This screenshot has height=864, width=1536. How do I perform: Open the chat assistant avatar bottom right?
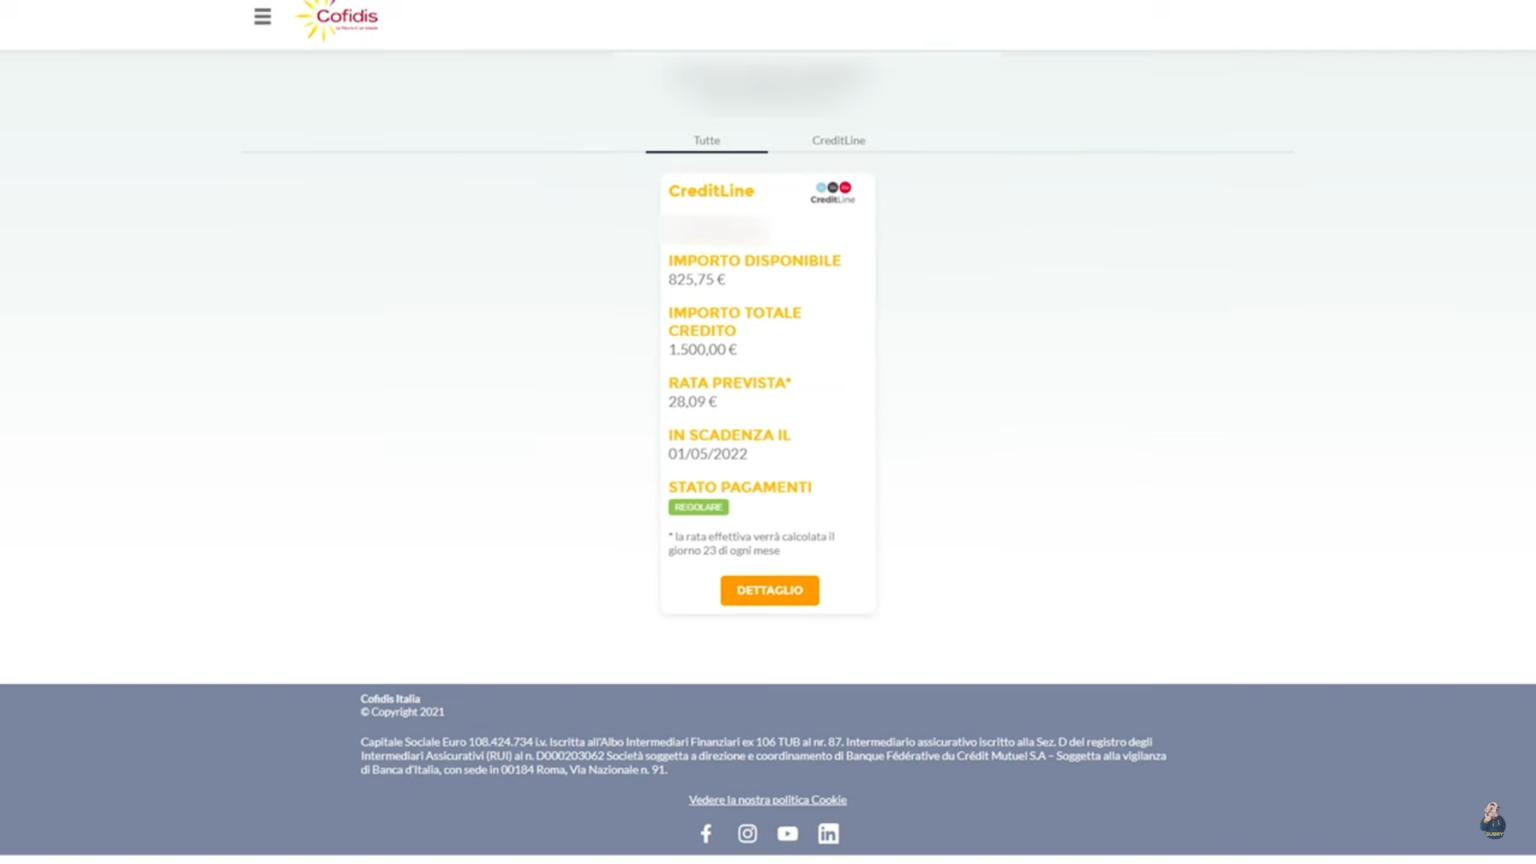(x=1491, y=818)
